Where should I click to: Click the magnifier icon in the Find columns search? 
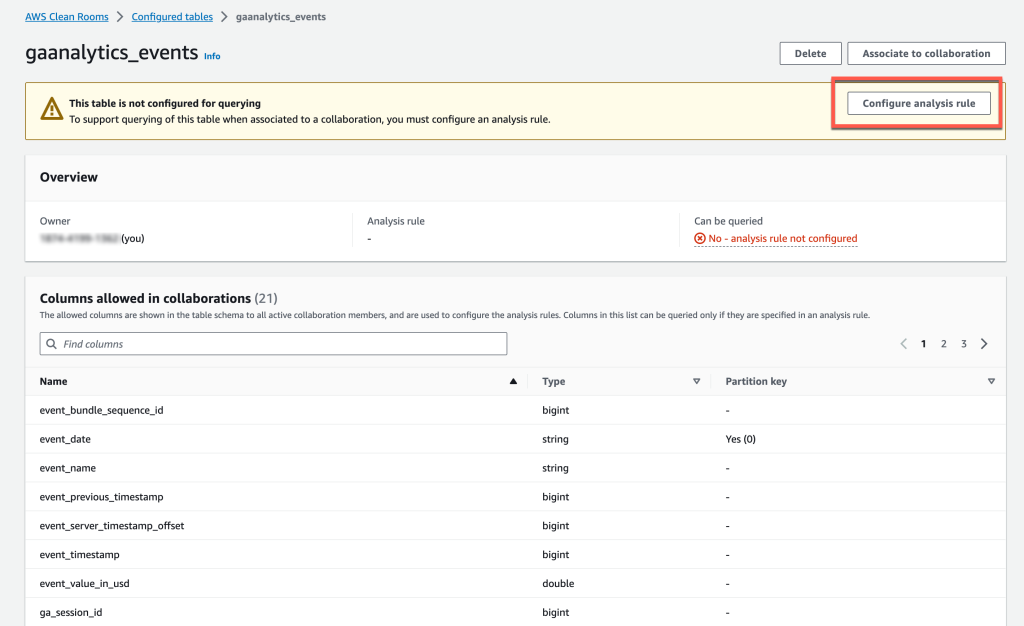pos(50,343)
